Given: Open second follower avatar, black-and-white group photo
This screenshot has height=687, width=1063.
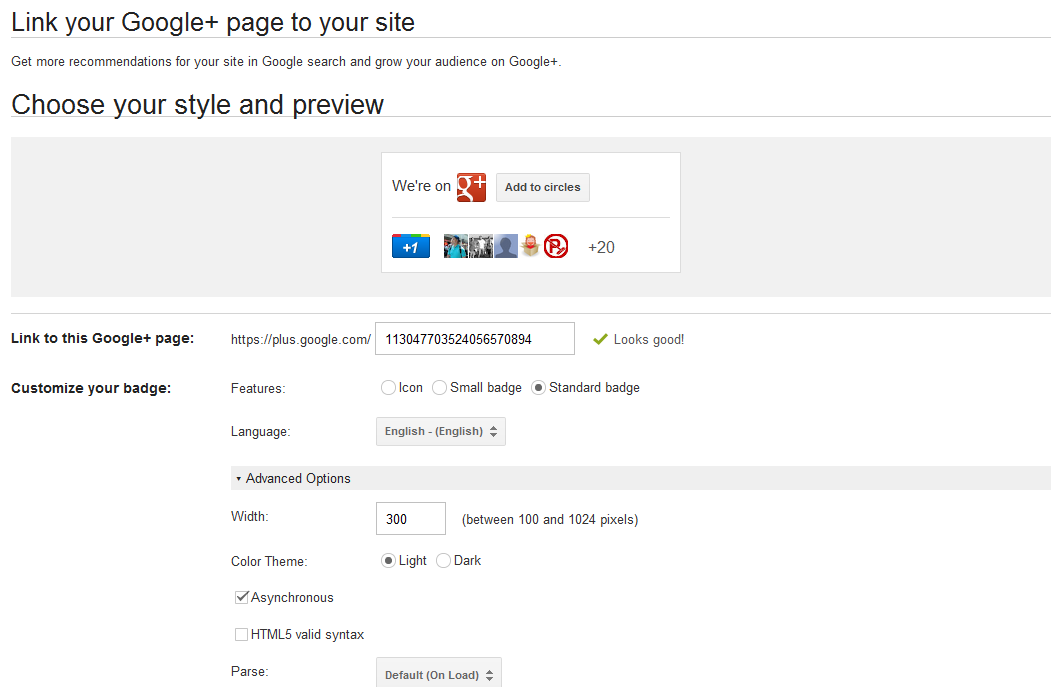Looking at the screenshot, I should 481,246.
